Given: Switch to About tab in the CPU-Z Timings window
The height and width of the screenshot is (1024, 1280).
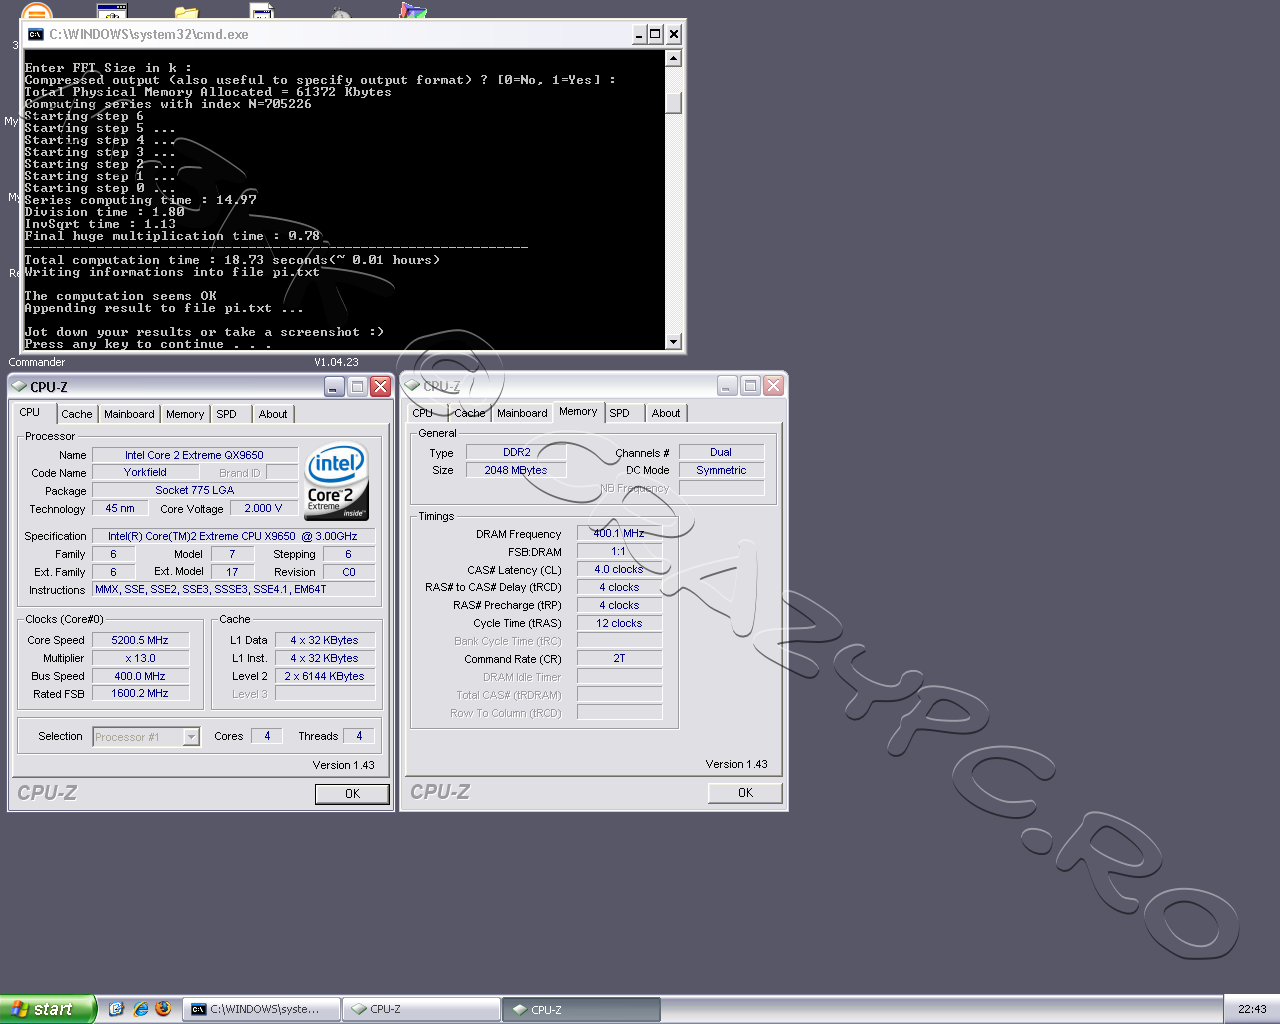Looking at the screenshot, I should (x=666, y=413).
